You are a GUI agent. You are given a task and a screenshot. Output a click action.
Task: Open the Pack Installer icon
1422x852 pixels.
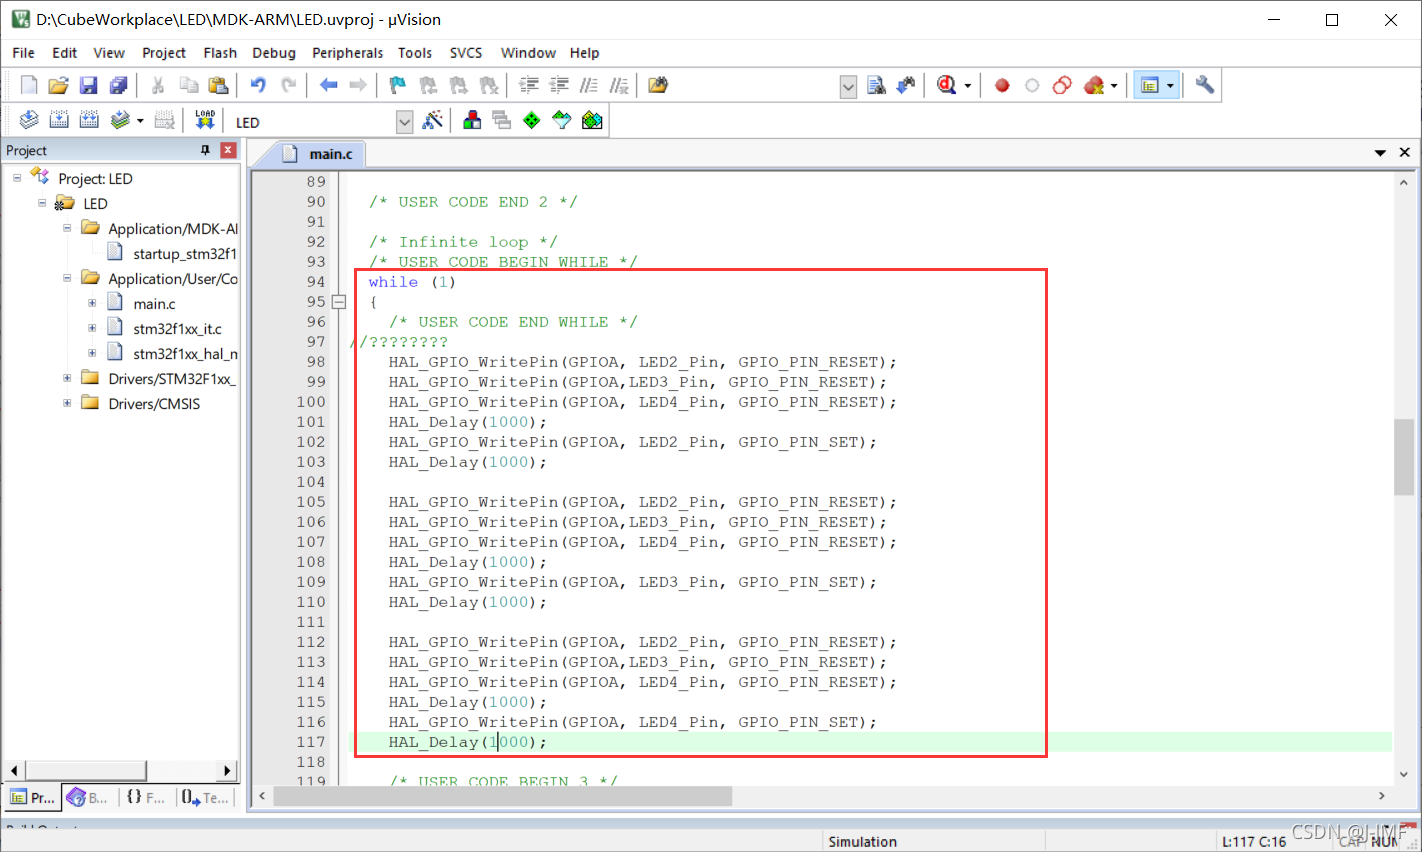coord(592,120)
